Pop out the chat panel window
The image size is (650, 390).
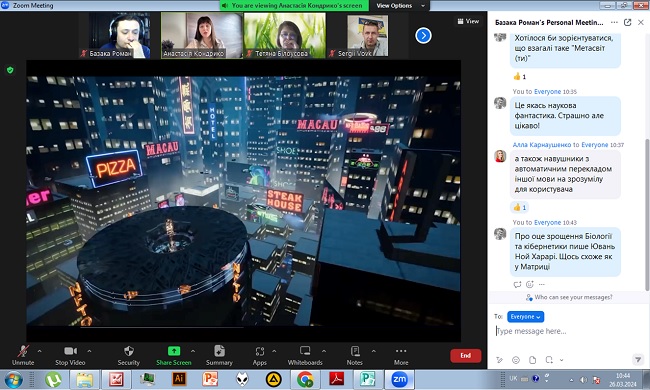(628, 22)
